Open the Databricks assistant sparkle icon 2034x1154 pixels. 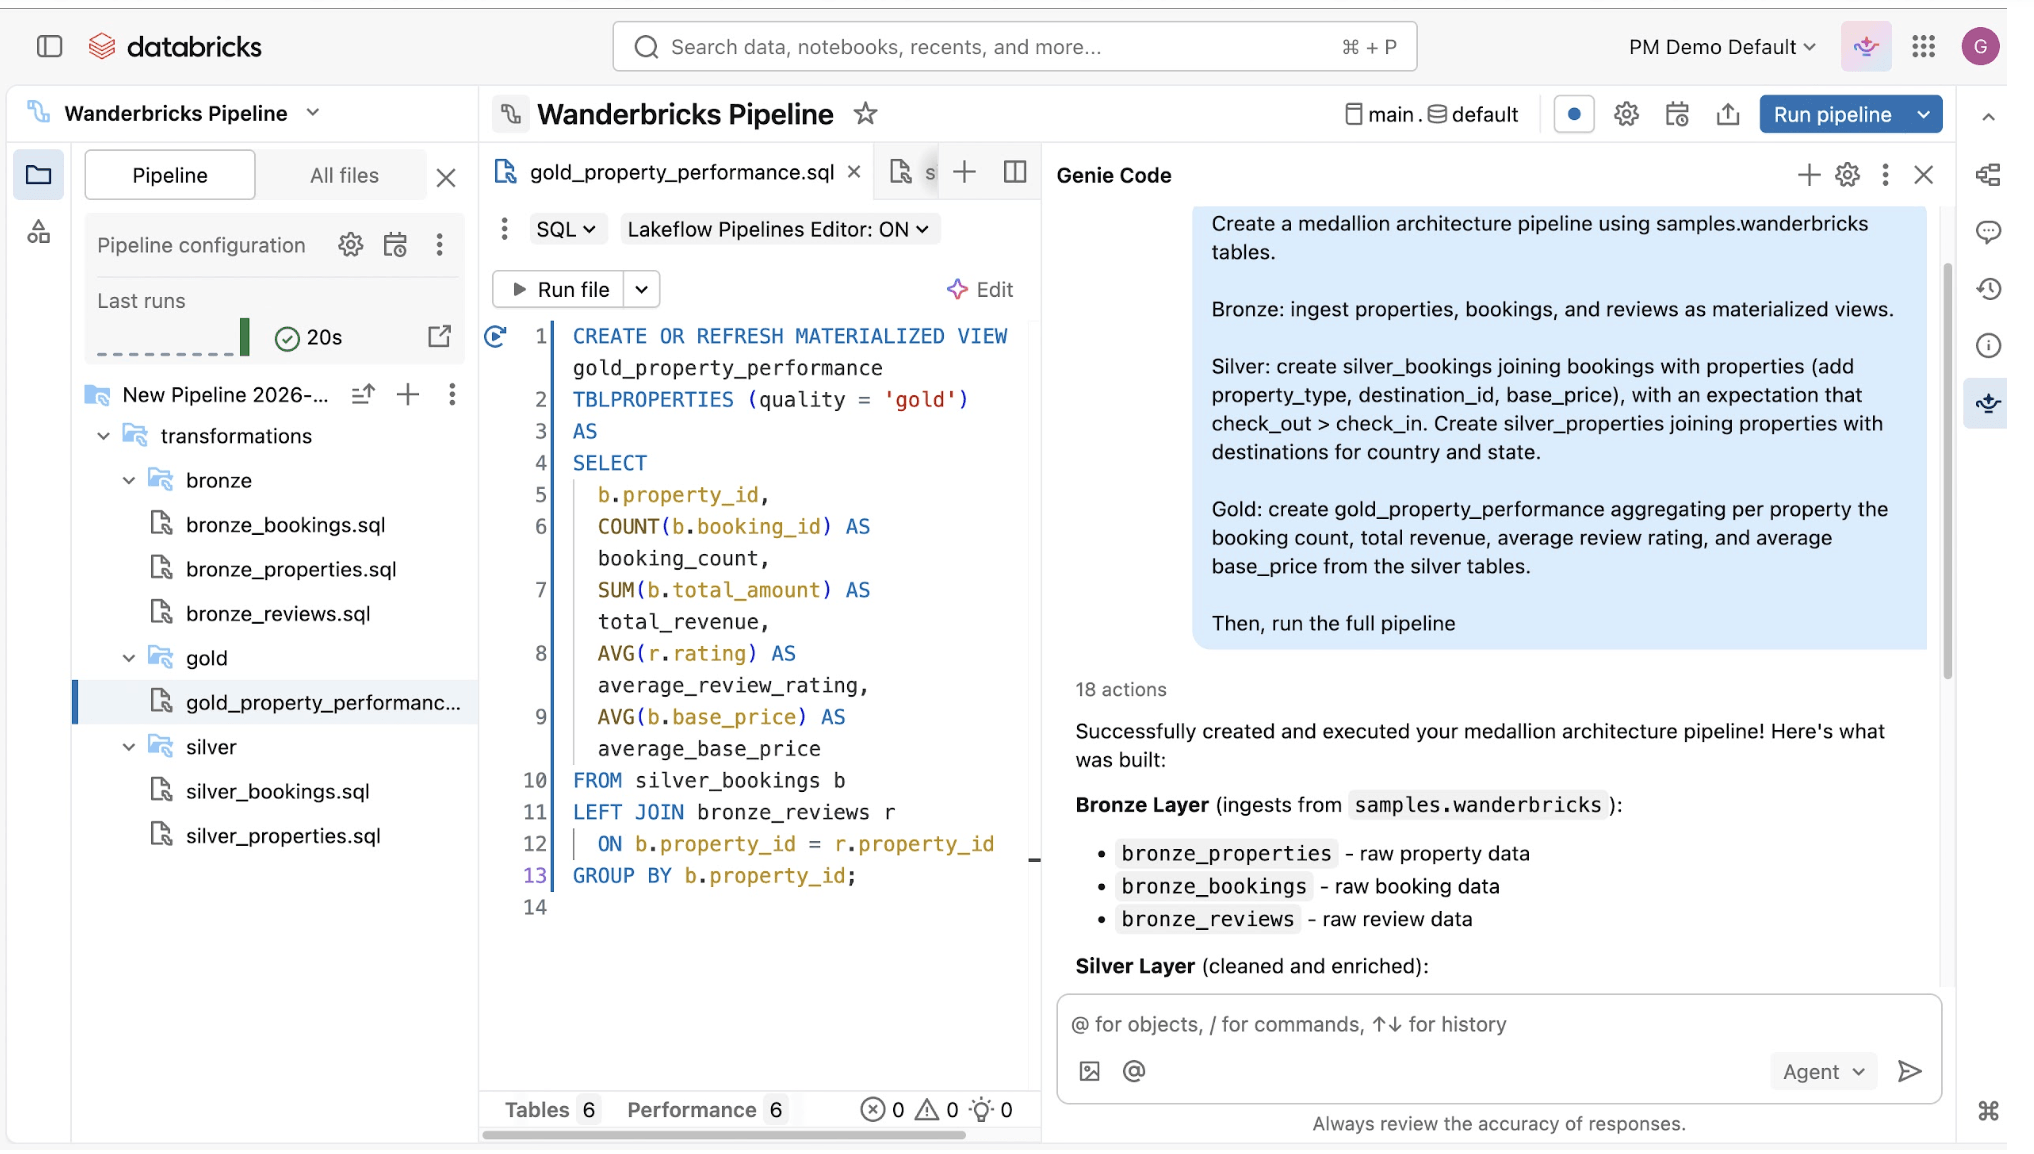(1865, 46)
